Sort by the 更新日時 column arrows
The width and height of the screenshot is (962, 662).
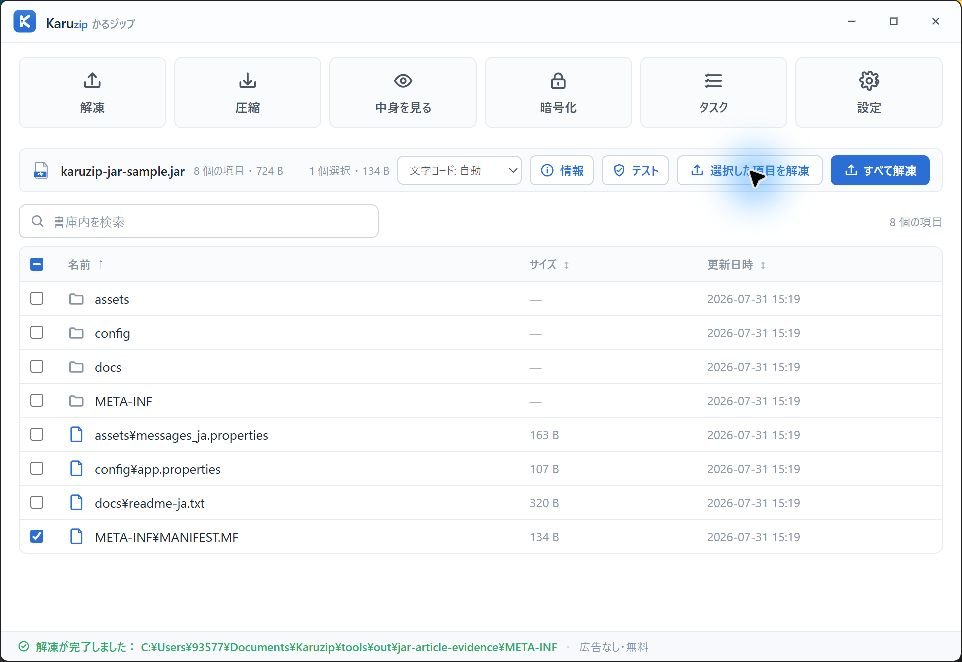pos(763,265)
